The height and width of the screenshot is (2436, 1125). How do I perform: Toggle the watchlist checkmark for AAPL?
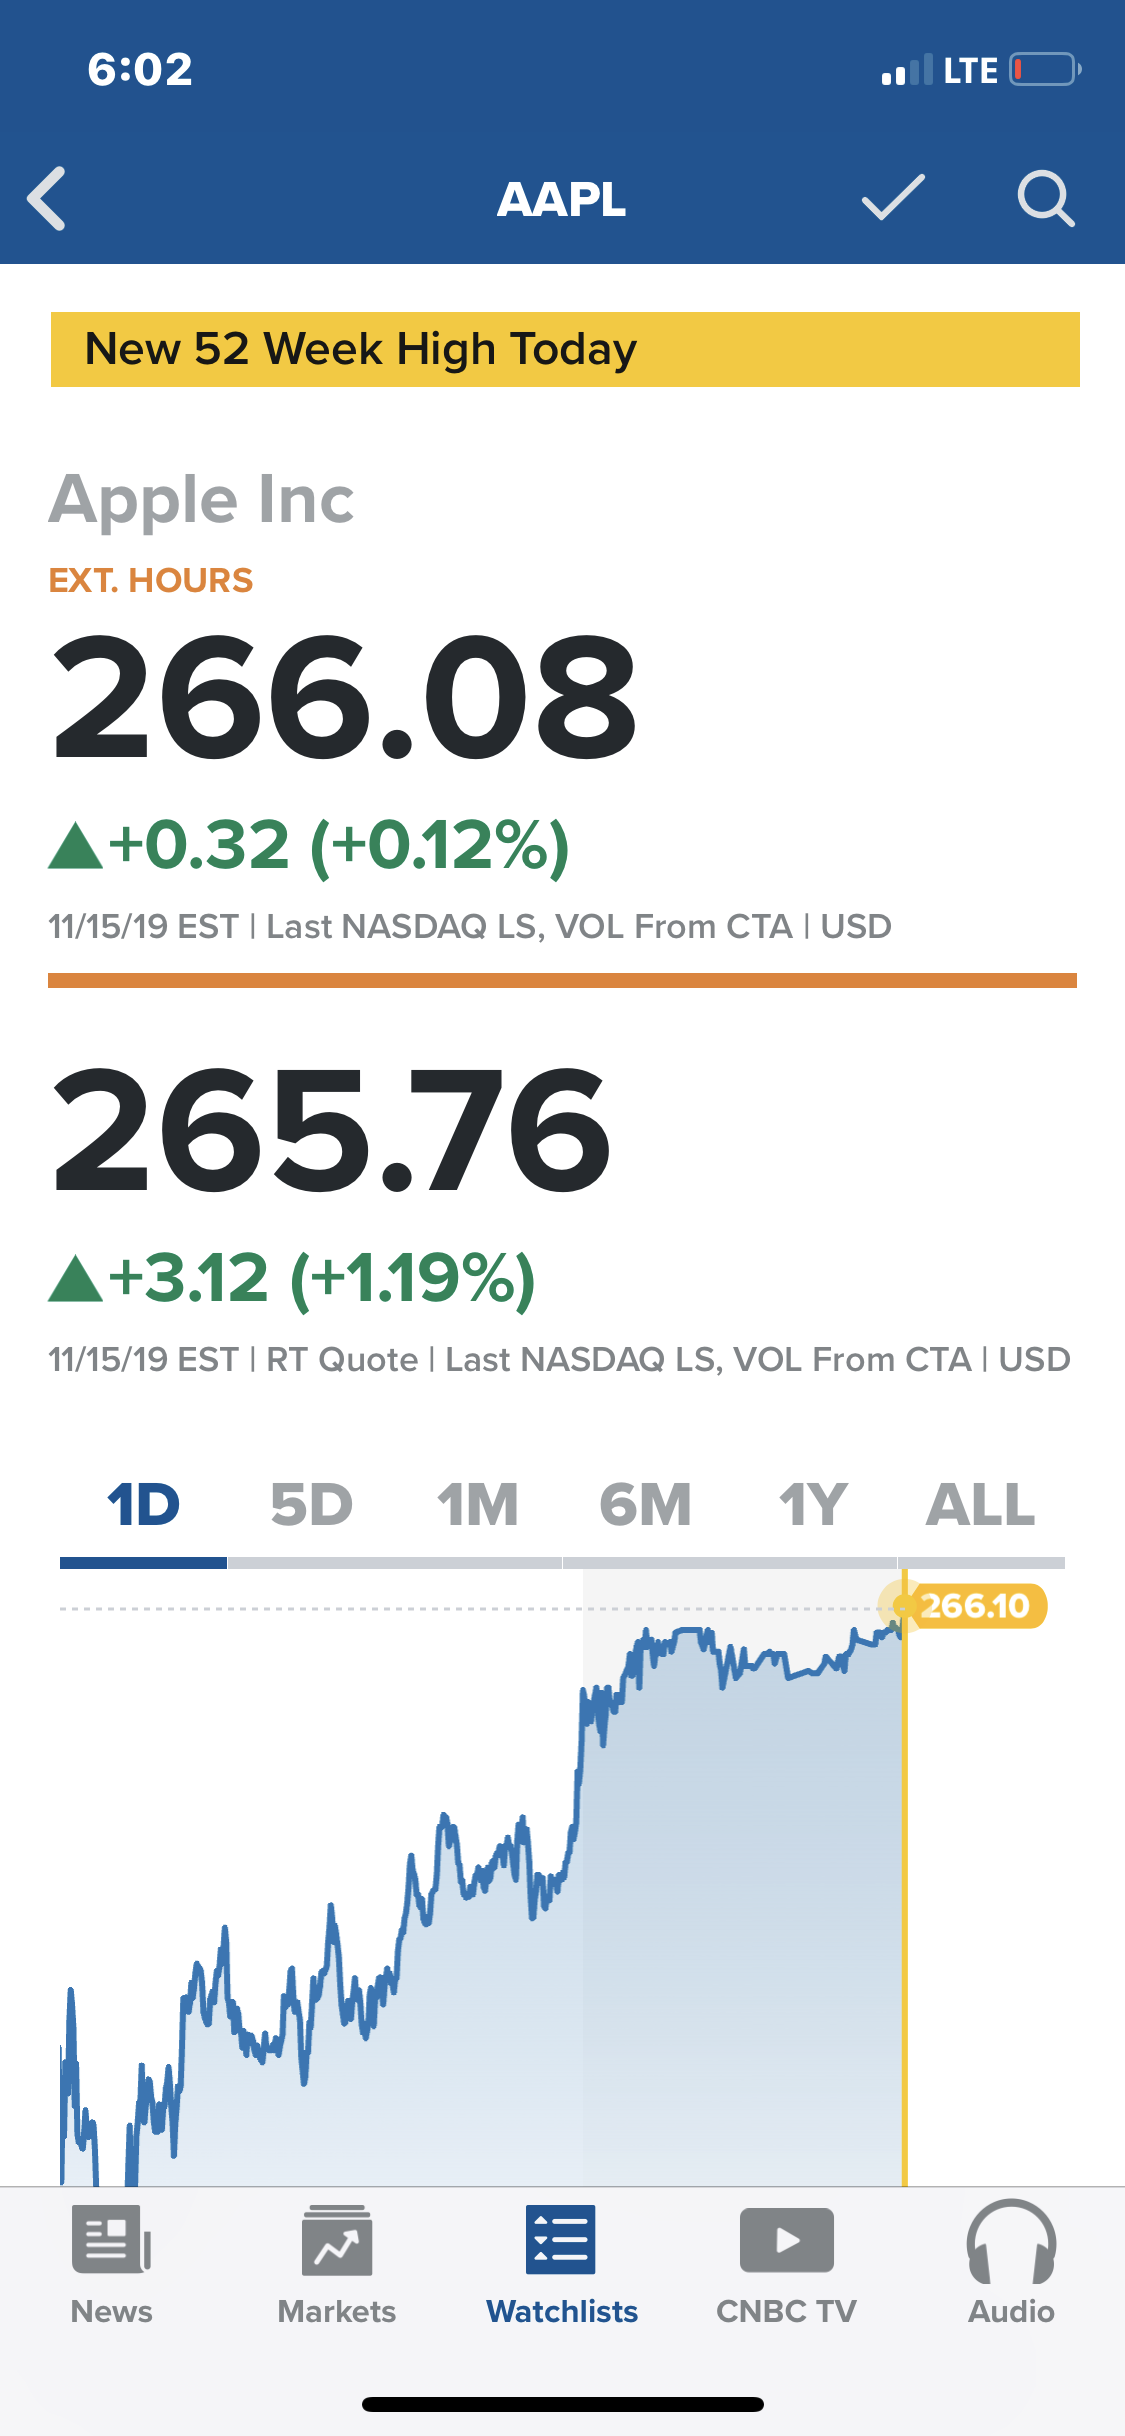(x=893, y=197)
